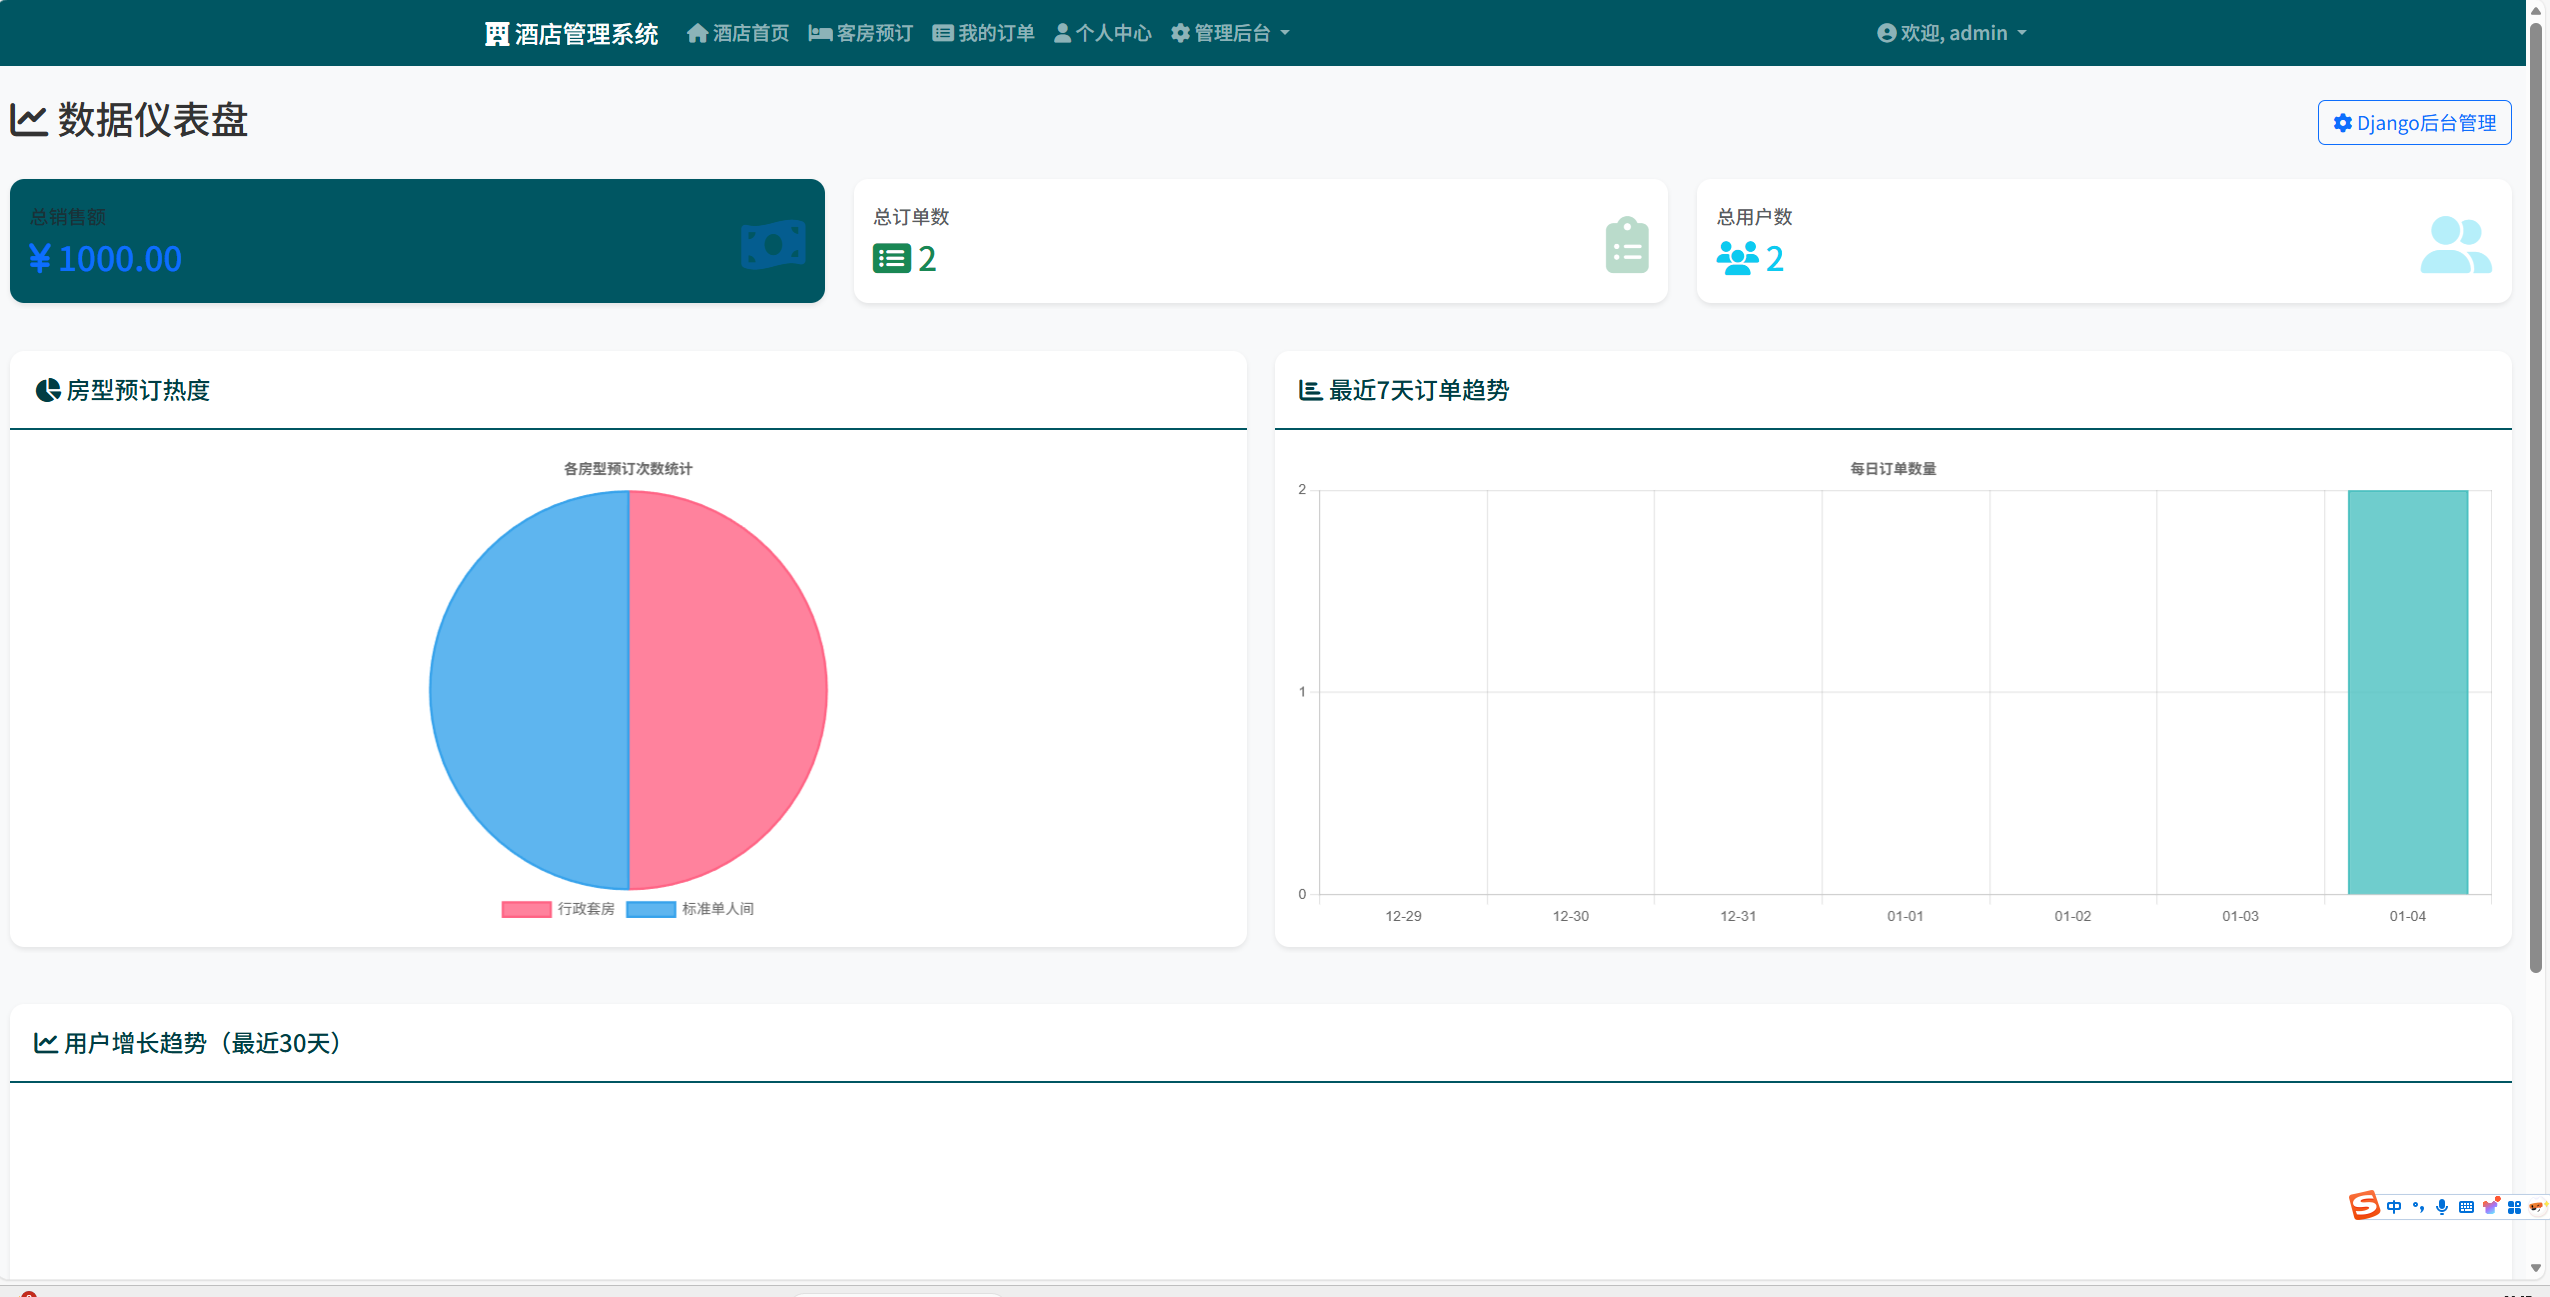This screenshot has height=1297, width=2550.
Task: Open the soft keyboard icon in IME bar
Action: [x=2466, y=1207]
